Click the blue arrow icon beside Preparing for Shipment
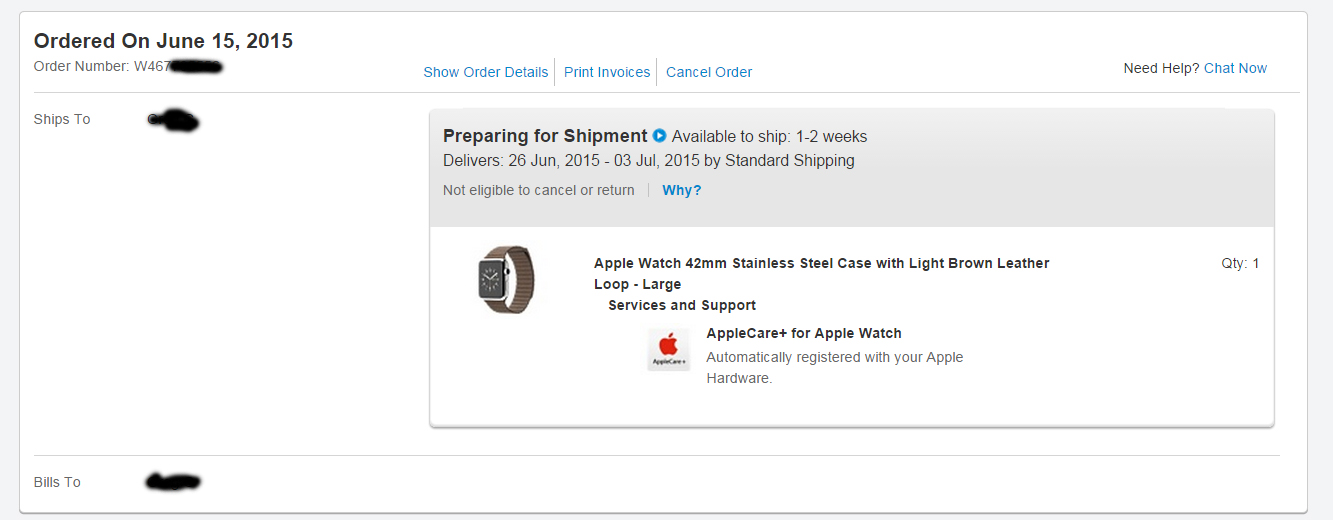 [659, 136]
